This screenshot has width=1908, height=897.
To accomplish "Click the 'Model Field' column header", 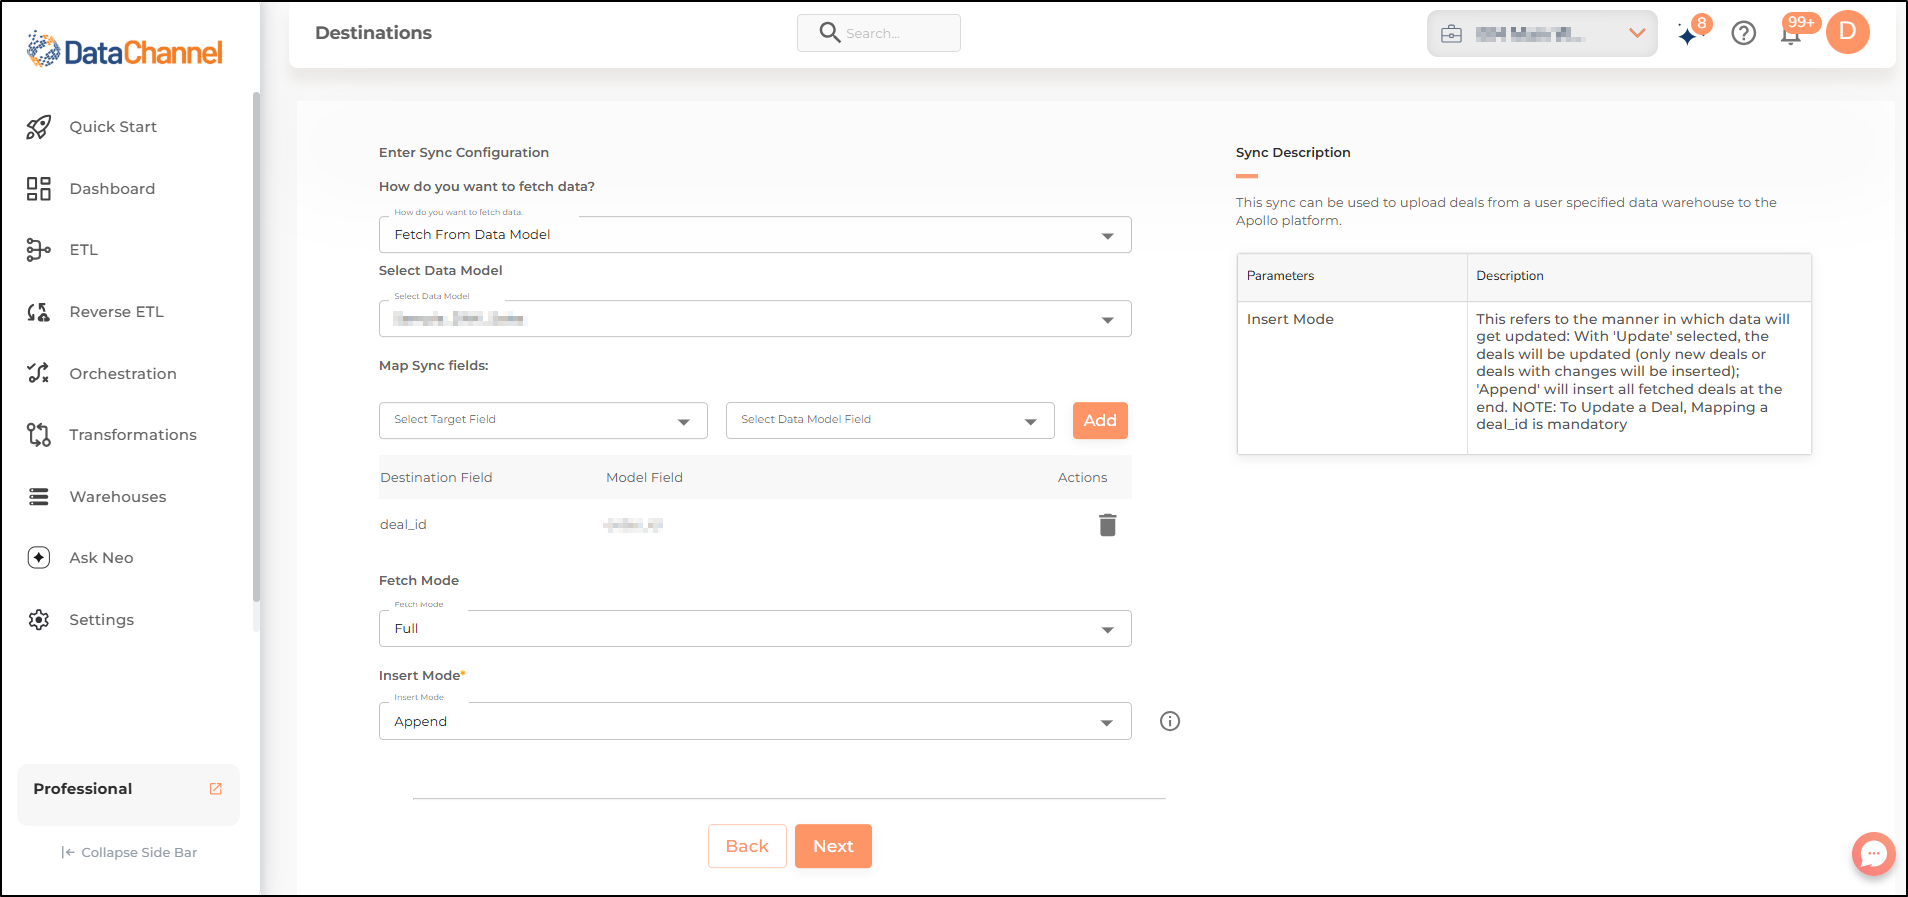I will click(644, 478).
